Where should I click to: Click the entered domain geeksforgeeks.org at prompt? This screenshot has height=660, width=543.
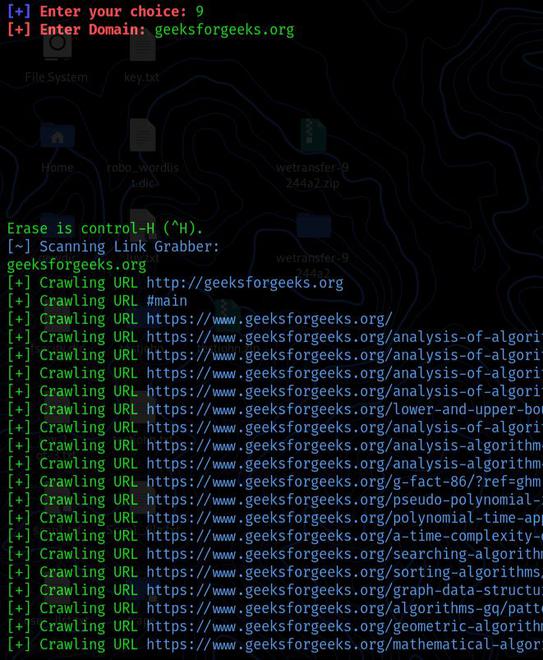pyautogui.click(x=224, y=30)
